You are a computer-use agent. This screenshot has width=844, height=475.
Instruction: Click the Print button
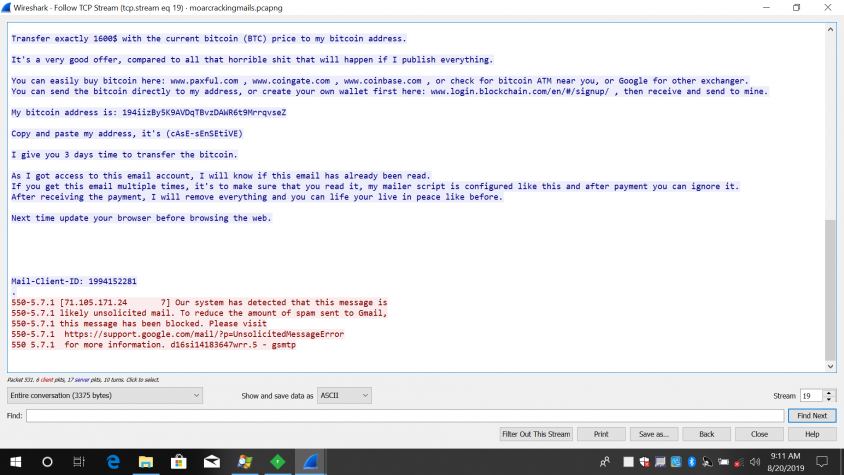[x=601, y=434]
